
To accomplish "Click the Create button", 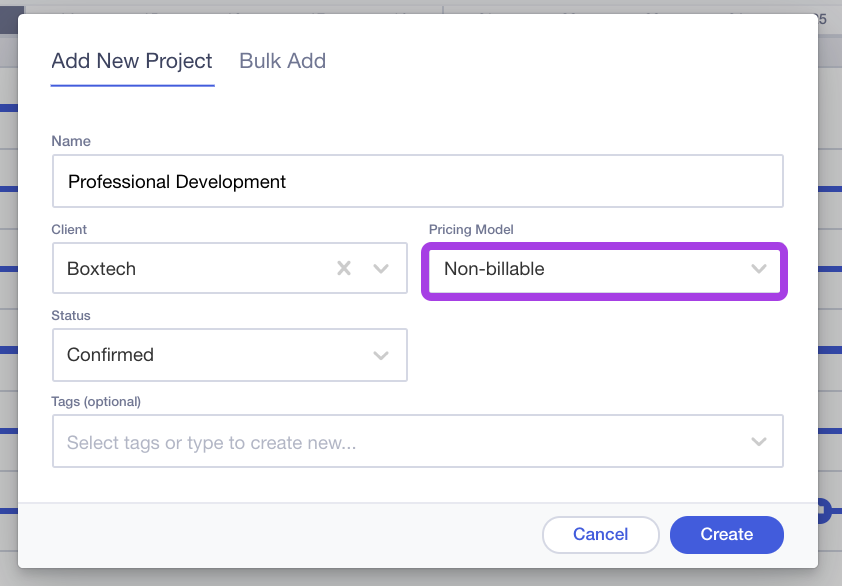I will click(726, 534).
